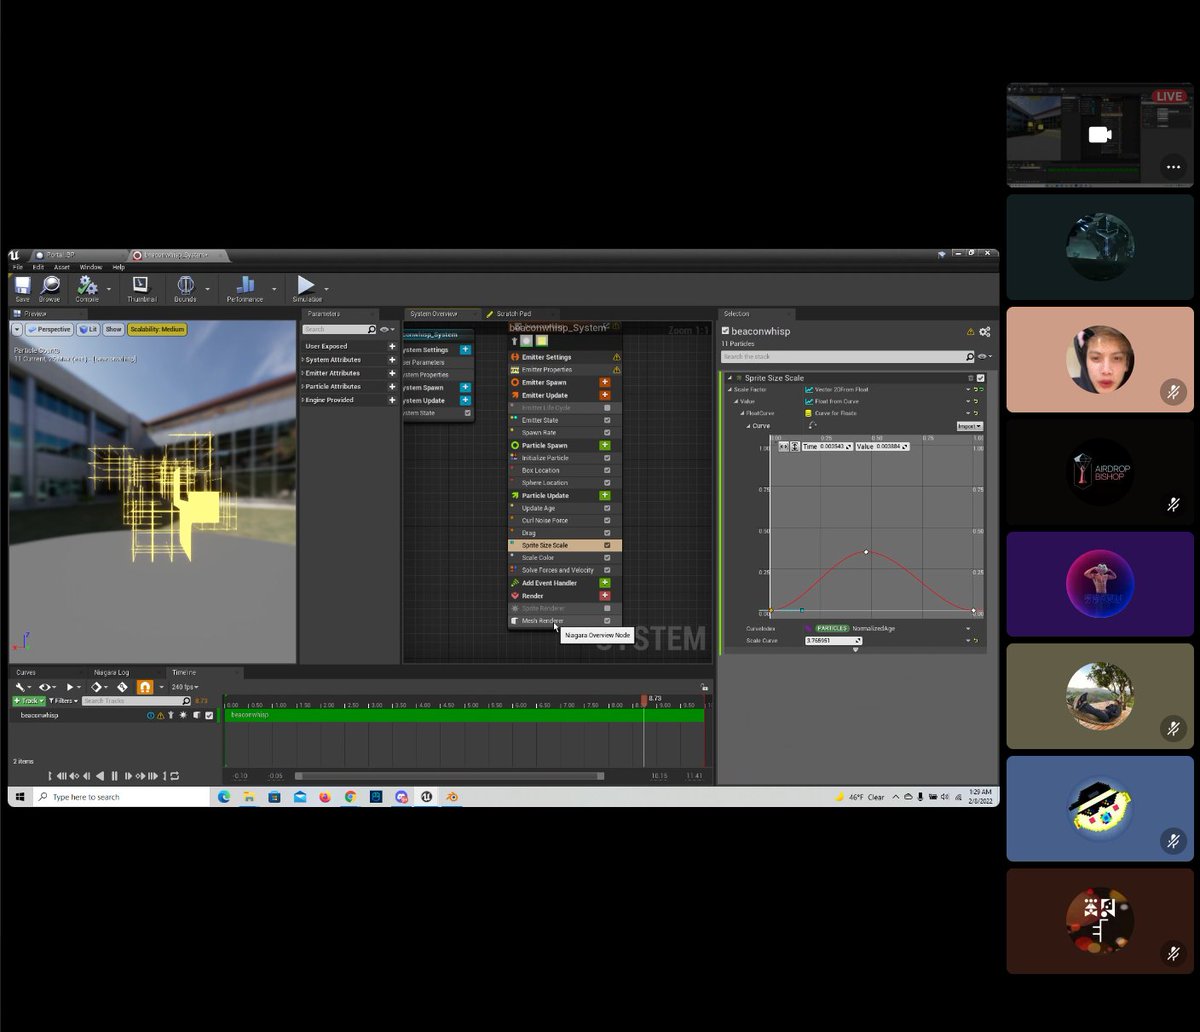Click the Perspective viewport button

(x=49, y=329)
